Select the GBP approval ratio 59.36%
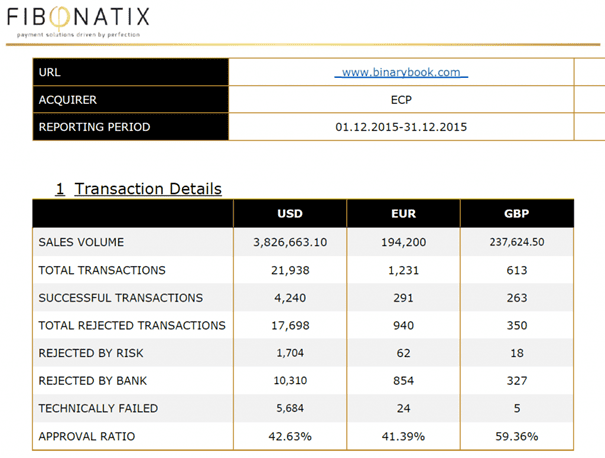The height and width of the screenshot is (458, 605). 517,436
